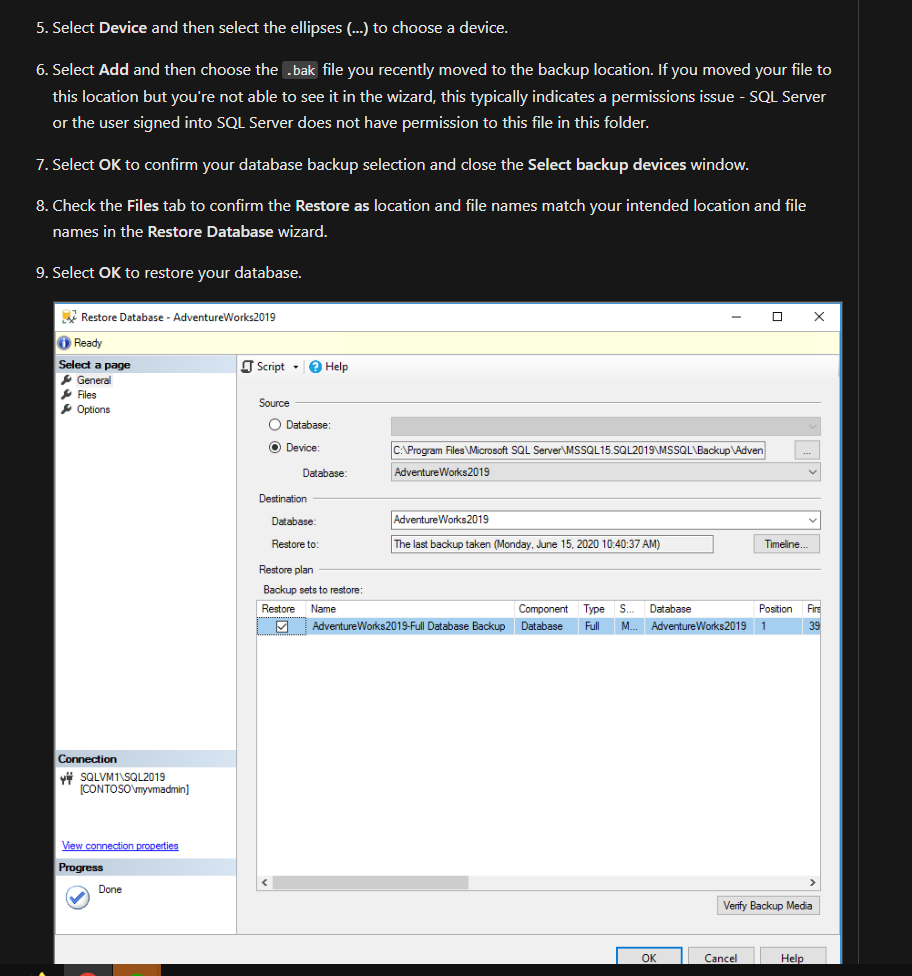The height and width of the screenshot is (976, 912).
Task: Open the destination Database dropdown
Action: point(810,520)
